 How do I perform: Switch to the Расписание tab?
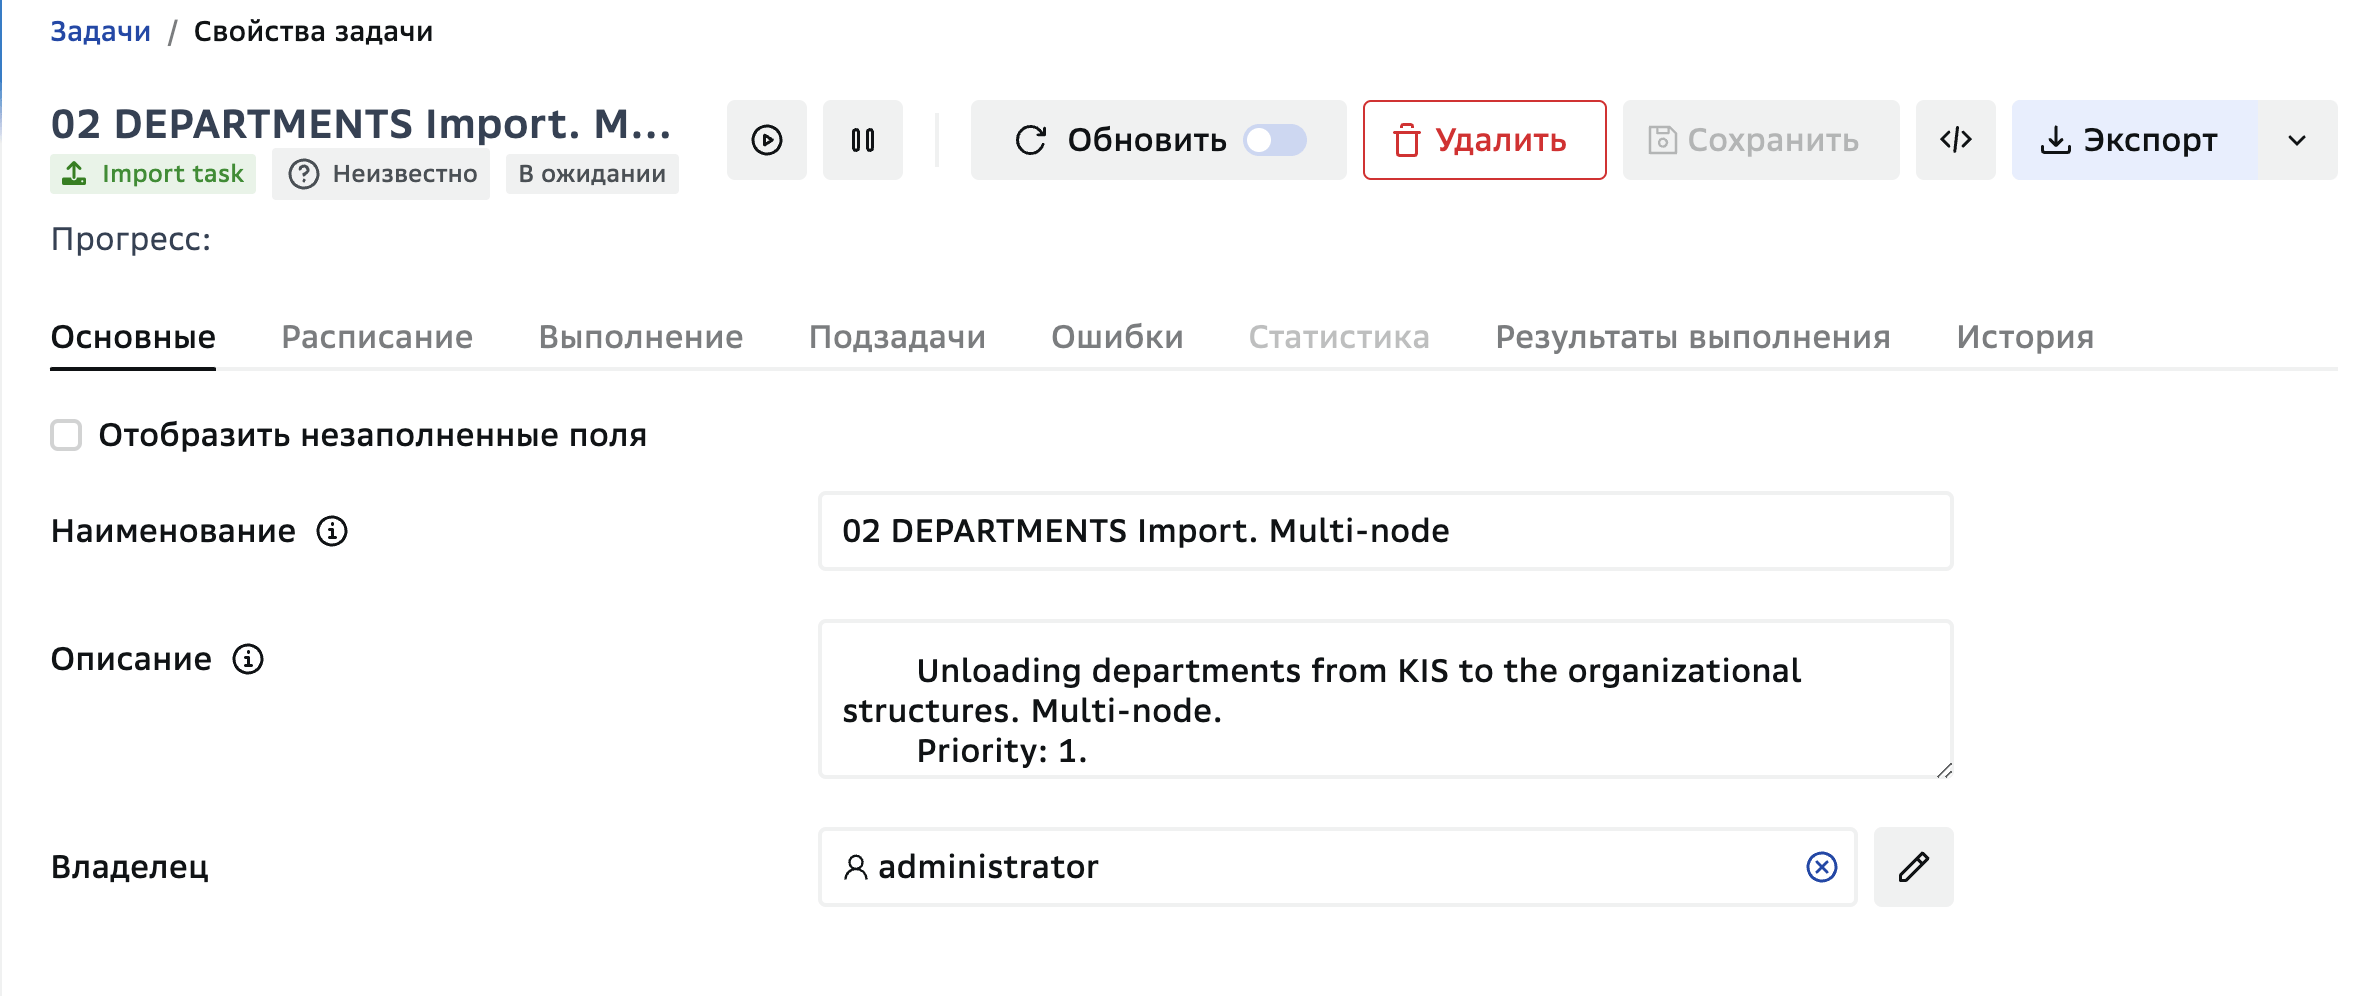click(x=377, y=337)
